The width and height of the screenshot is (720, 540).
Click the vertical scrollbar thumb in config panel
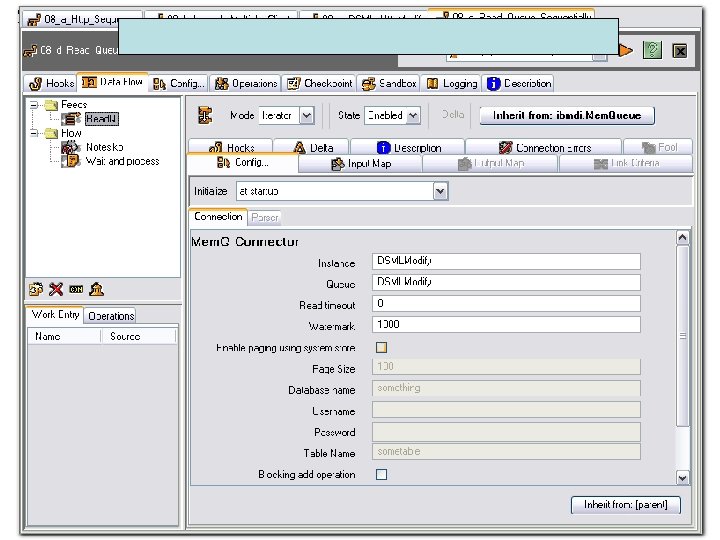682,336
